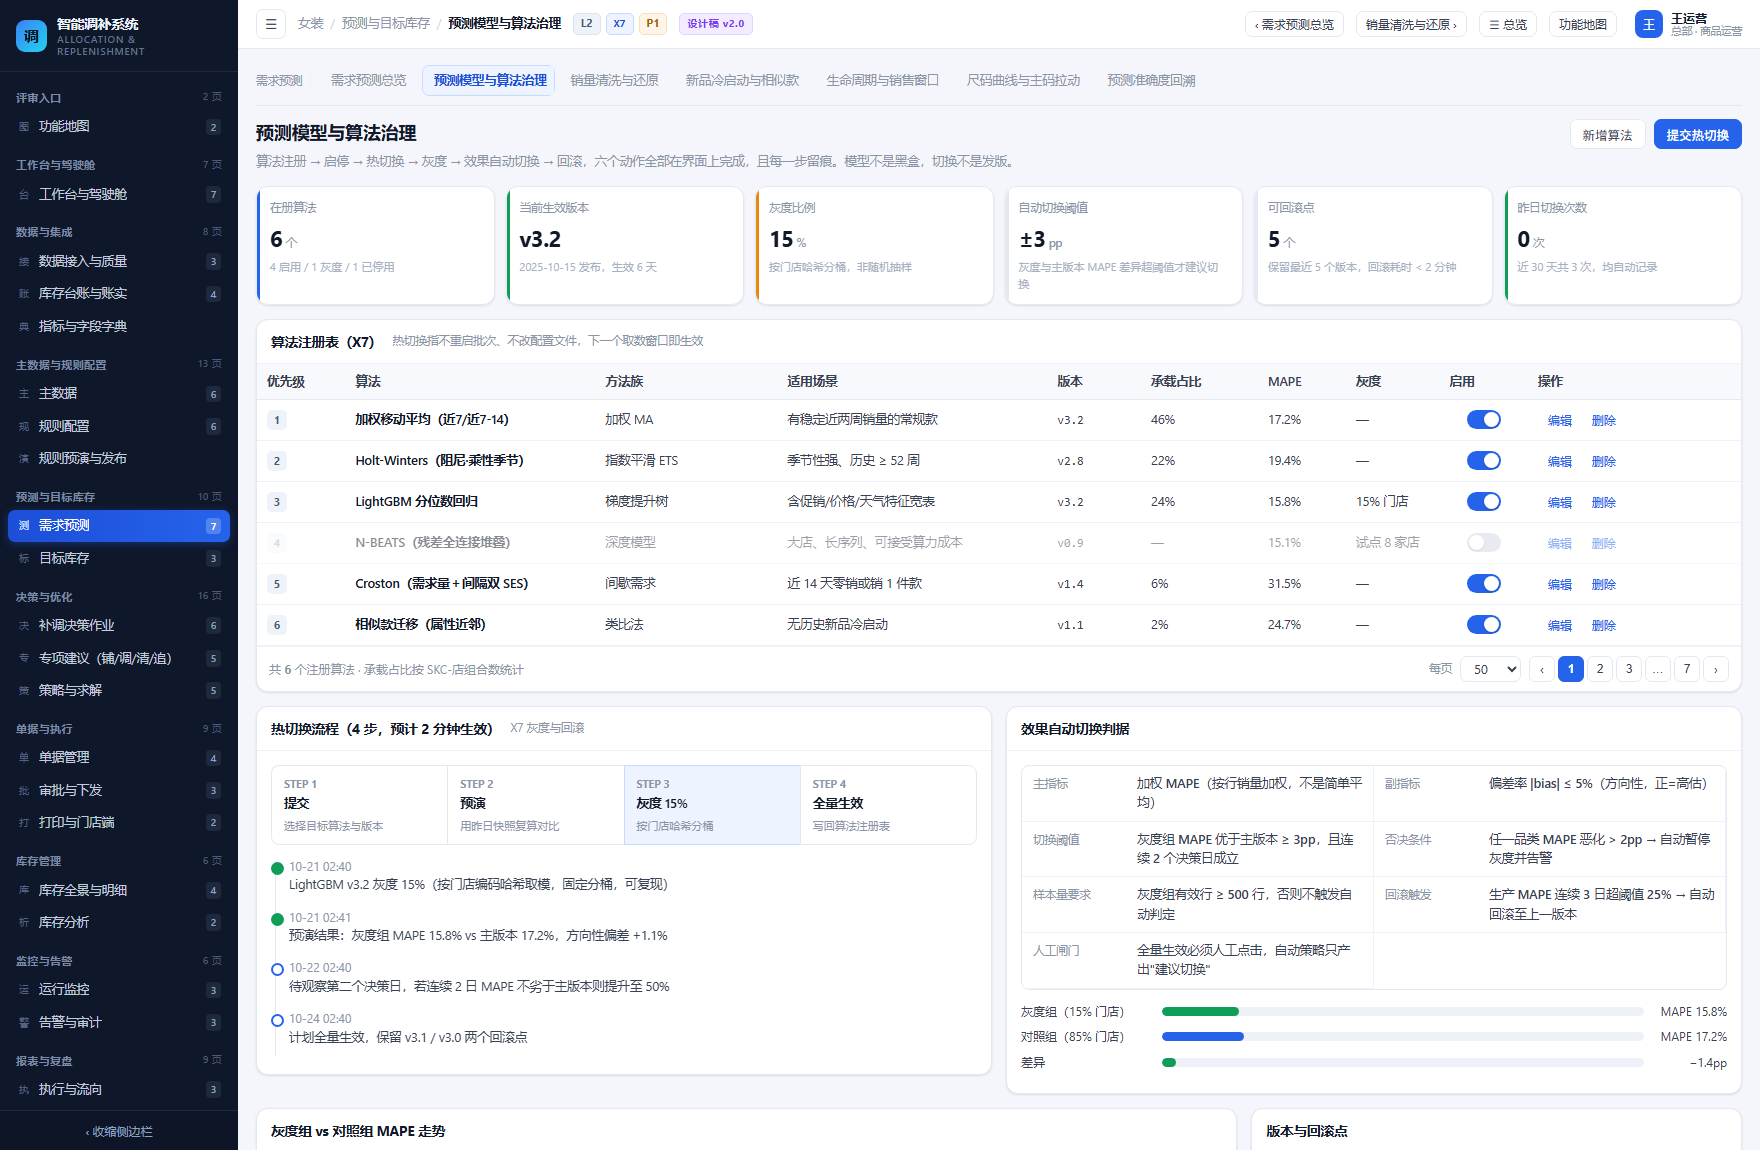Image resolution: width=1760 pixels, height=1150 pixels.
Task: Click 编辑 link for Holt-Winters row
Action: [1560, 462]
